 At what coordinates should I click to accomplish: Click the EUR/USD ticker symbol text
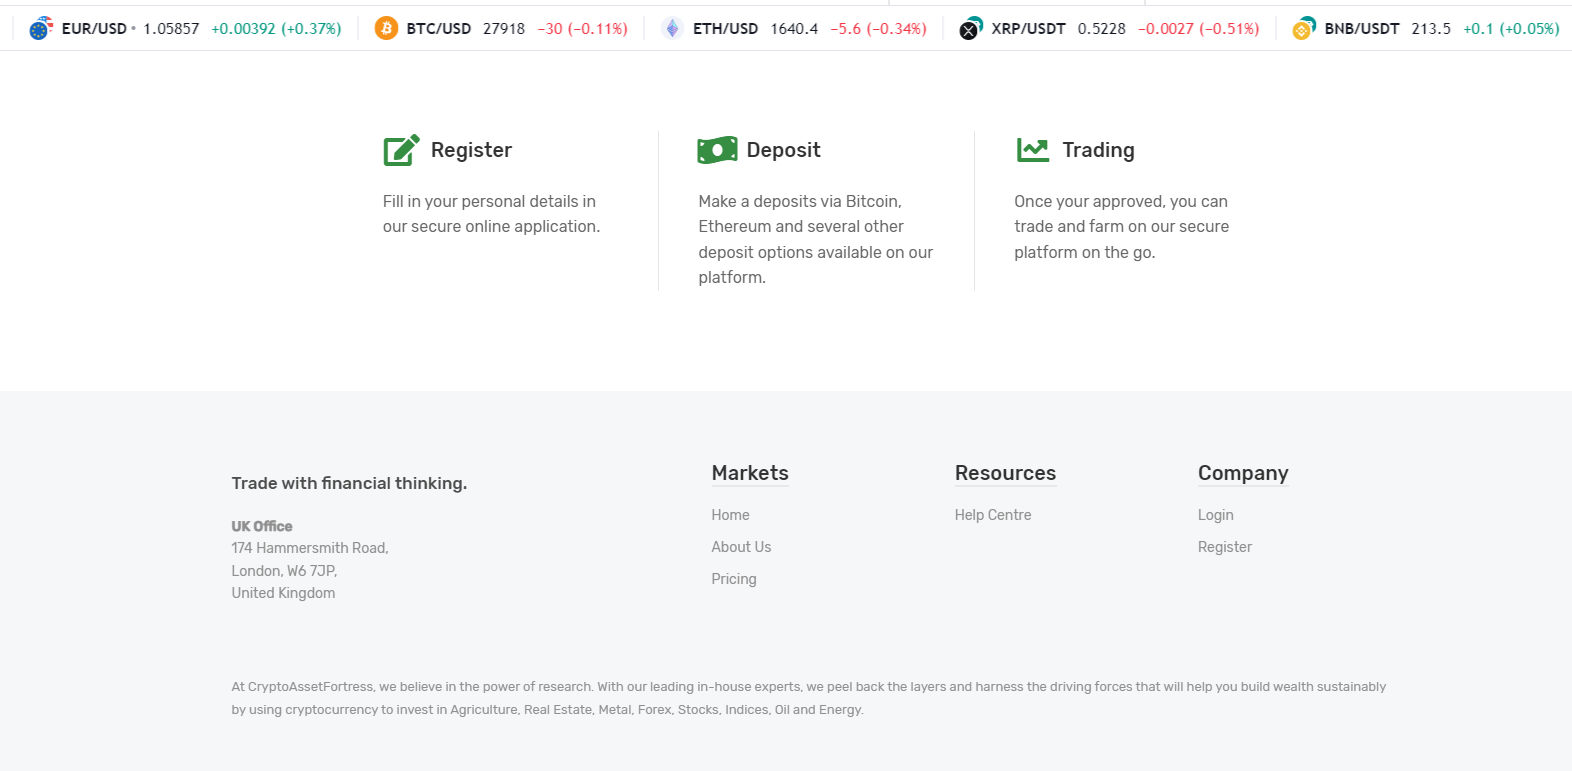pos(94,29)
